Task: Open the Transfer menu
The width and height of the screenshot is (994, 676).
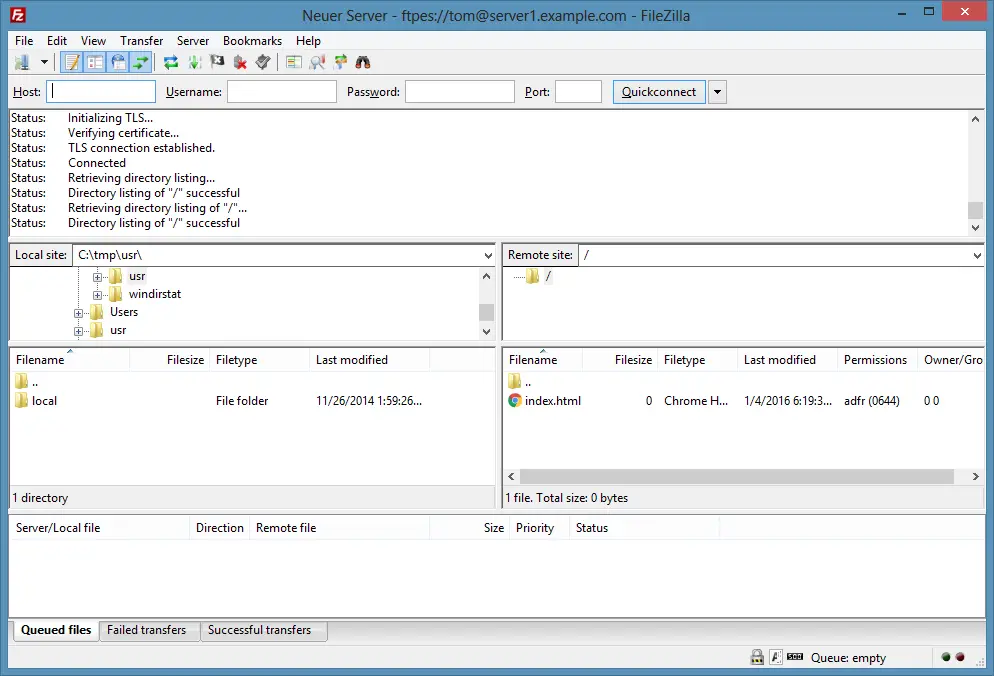Action: [x=141, y=41]
